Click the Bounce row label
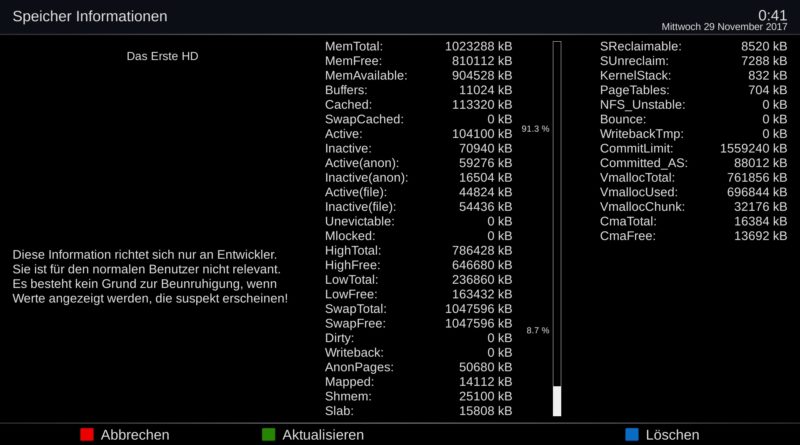The image size is (800, 445). click(622, 119)
